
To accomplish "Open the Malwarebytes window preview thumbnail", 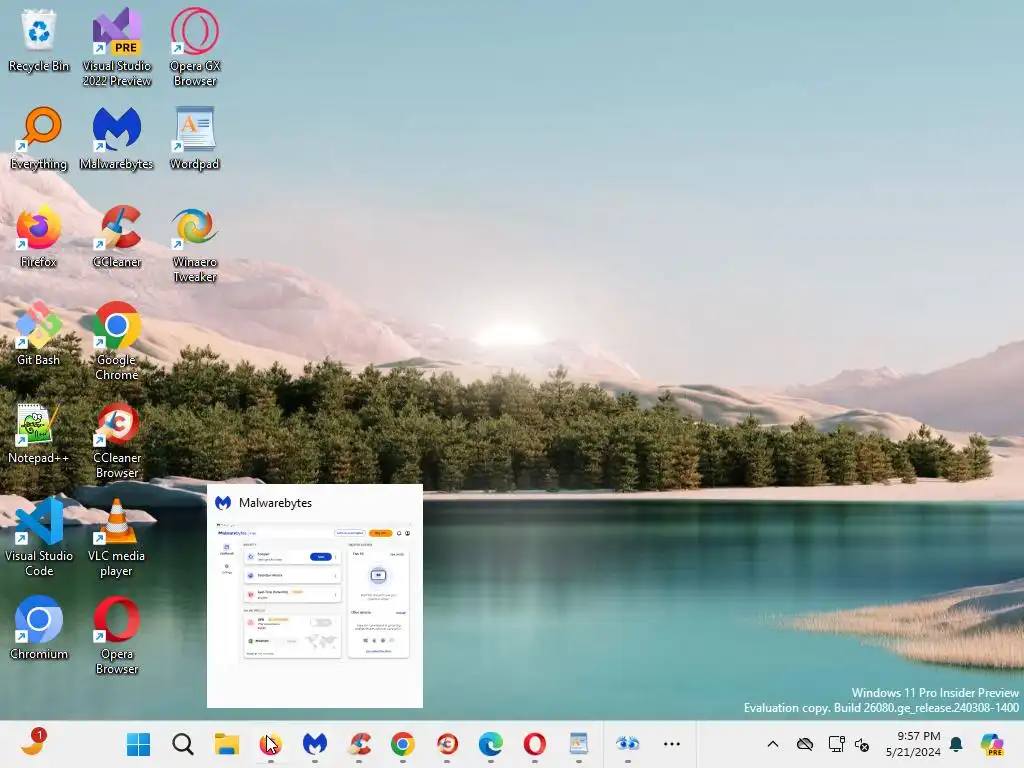I will click(x=315, y=596).
